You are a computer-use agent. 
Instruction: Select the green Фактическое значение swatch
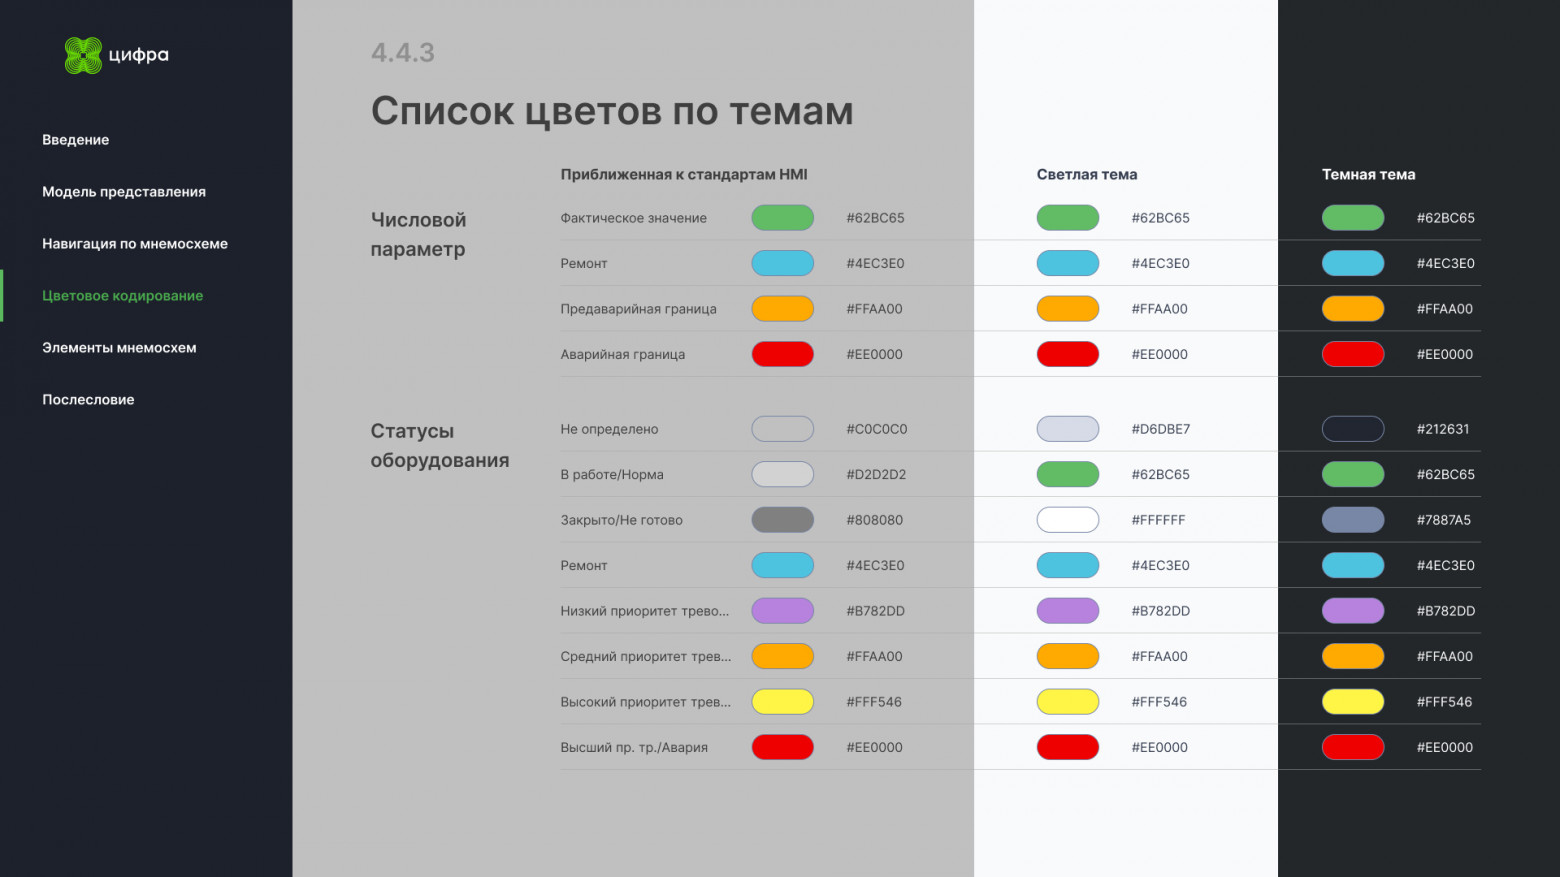pyautogui.click(x=782, y=217)
